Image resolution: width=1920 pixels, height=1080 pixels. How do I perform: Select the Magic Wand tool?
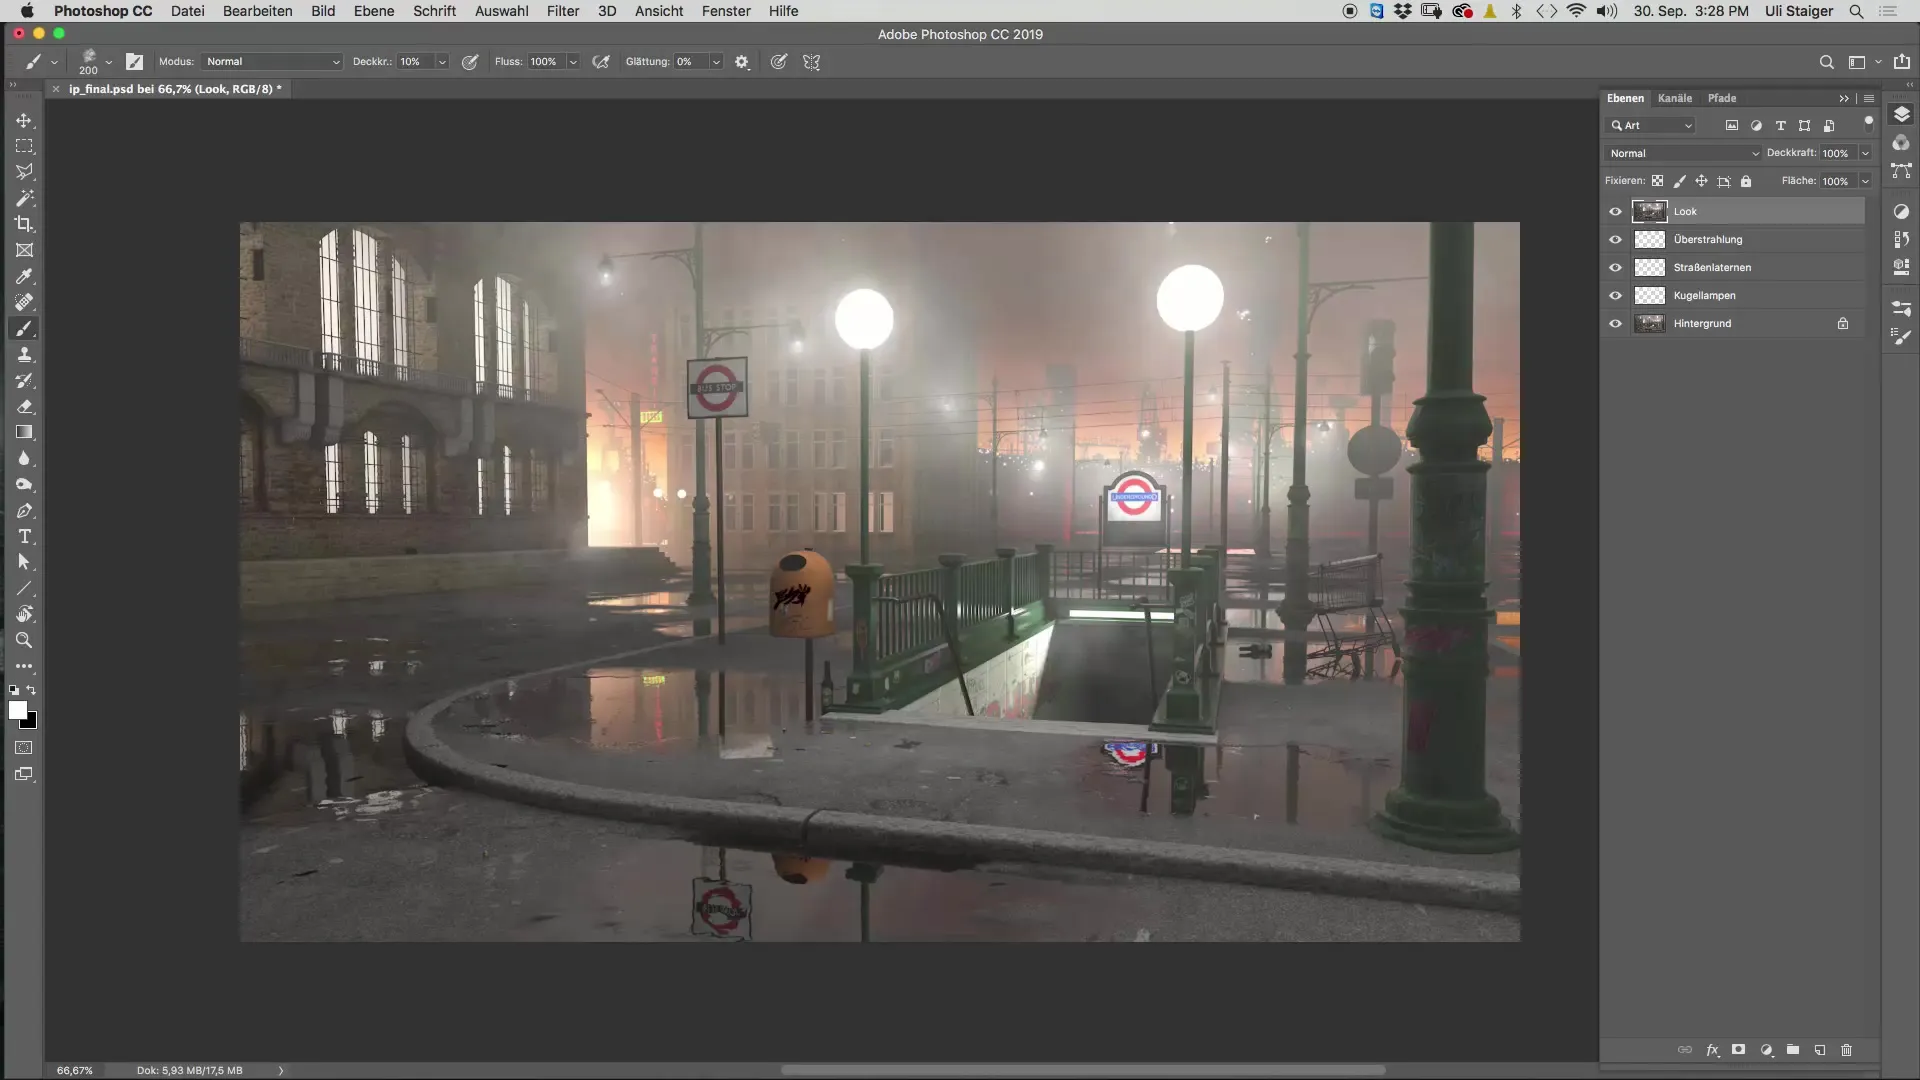24,198
